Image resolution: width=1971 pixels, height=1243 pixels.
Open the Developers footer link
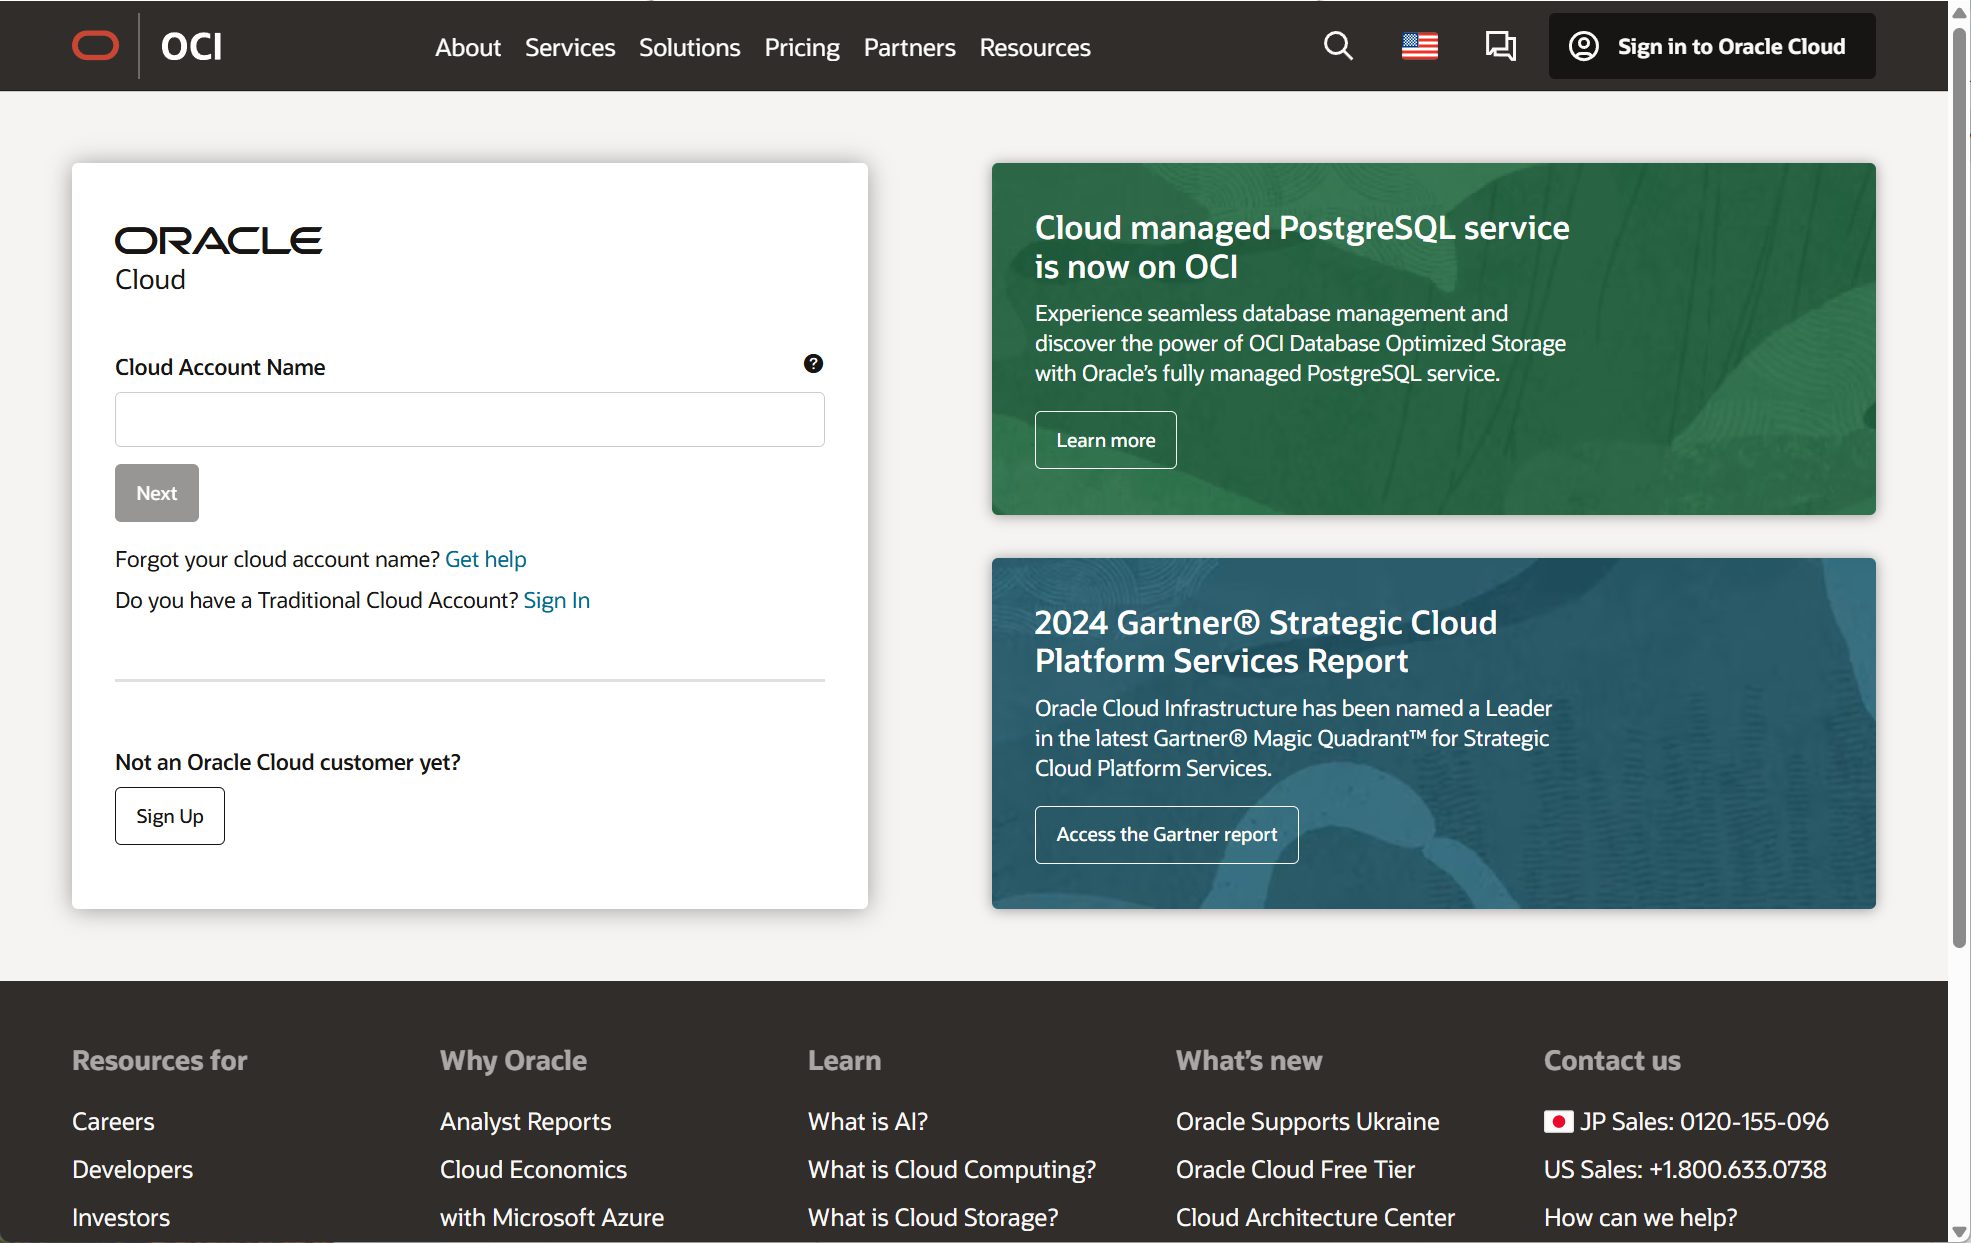[132, 1169]
